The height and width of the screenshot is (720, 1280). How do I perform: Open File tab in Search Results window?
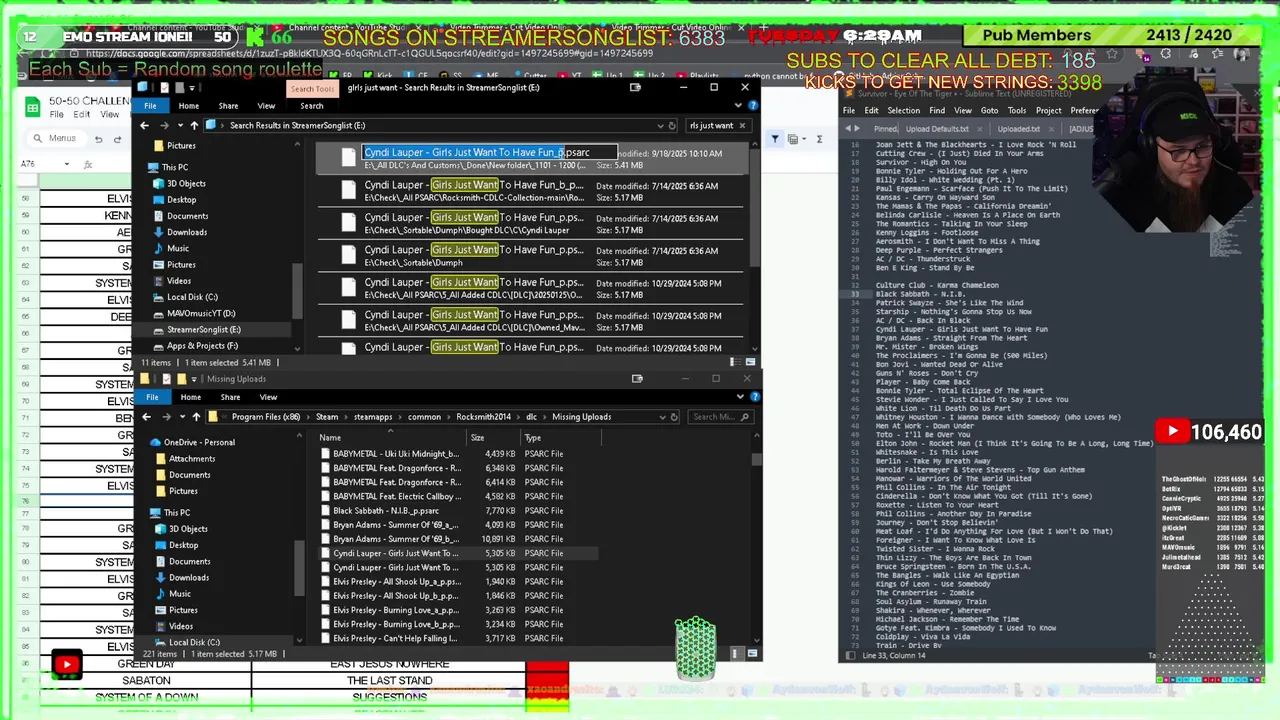tap(150, 106)
